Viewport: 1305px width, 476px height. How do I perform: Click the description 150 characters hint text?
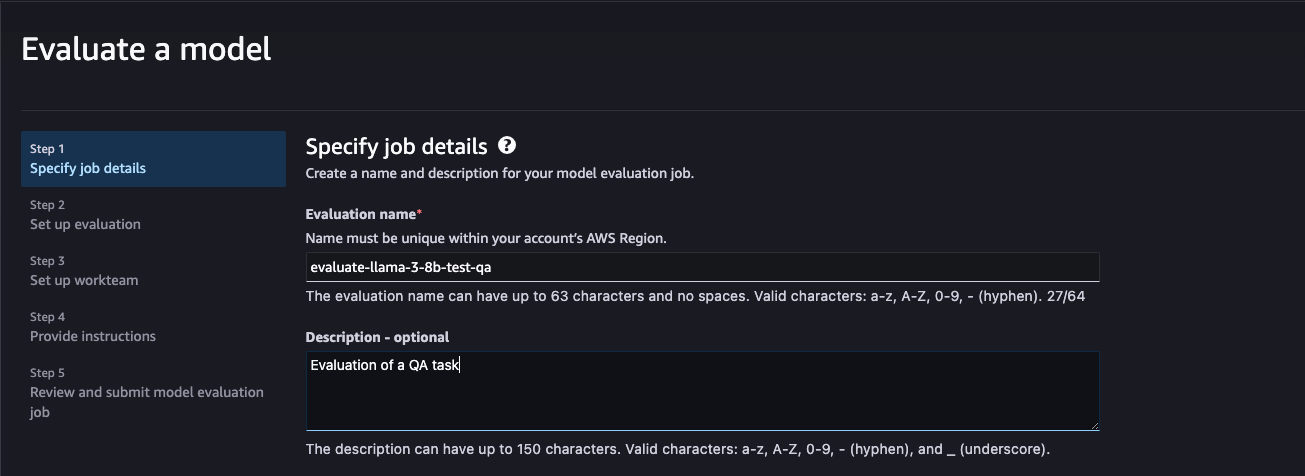(677, 449)
